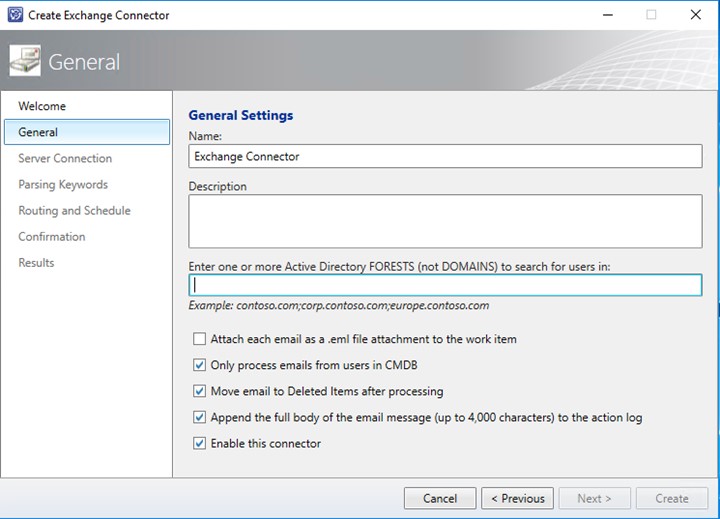Close the Create Exchange Connector window

(x=696, y=15)
